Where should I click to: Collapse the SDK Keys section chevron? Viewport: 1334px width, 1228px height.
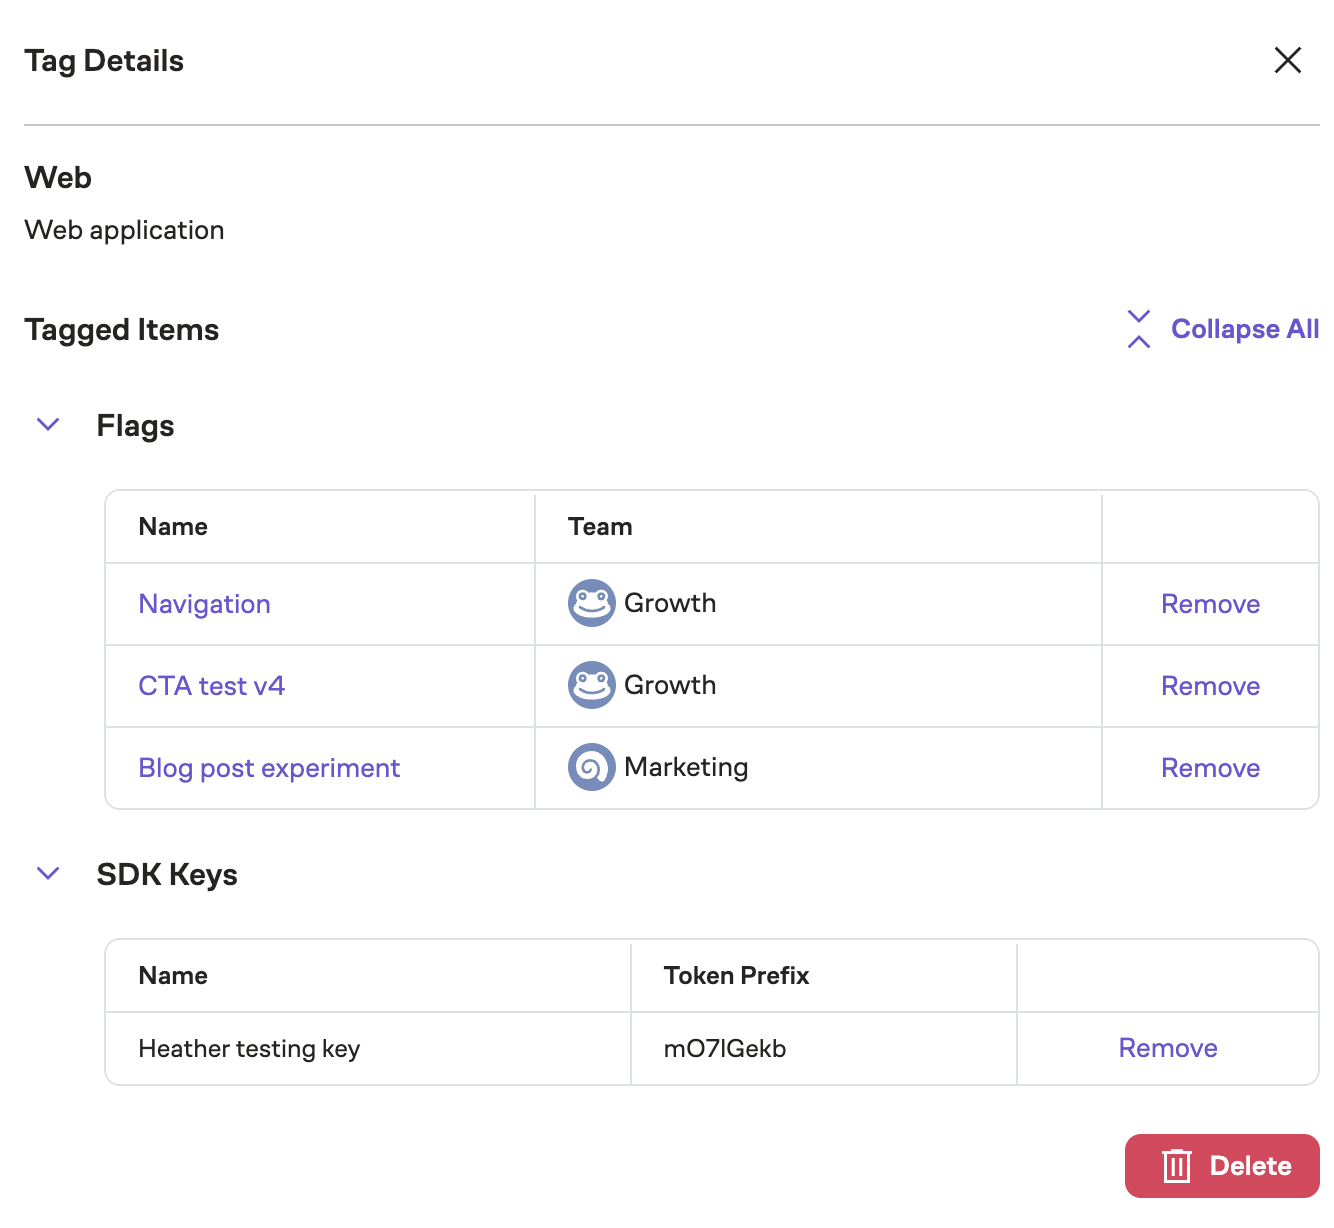click(x=48, y=874)
